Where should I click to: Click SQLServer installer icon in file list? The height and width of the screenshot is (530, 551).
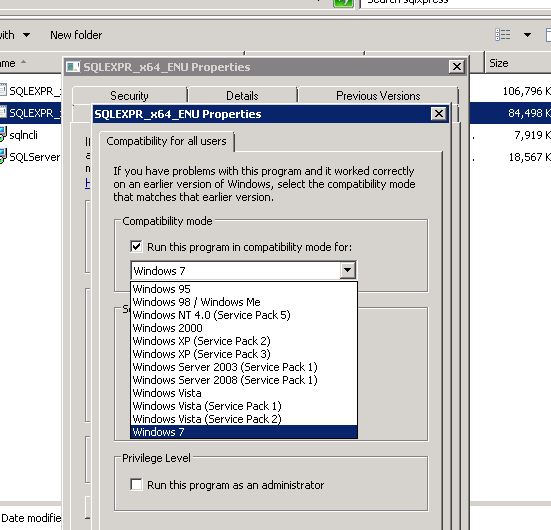3,156
